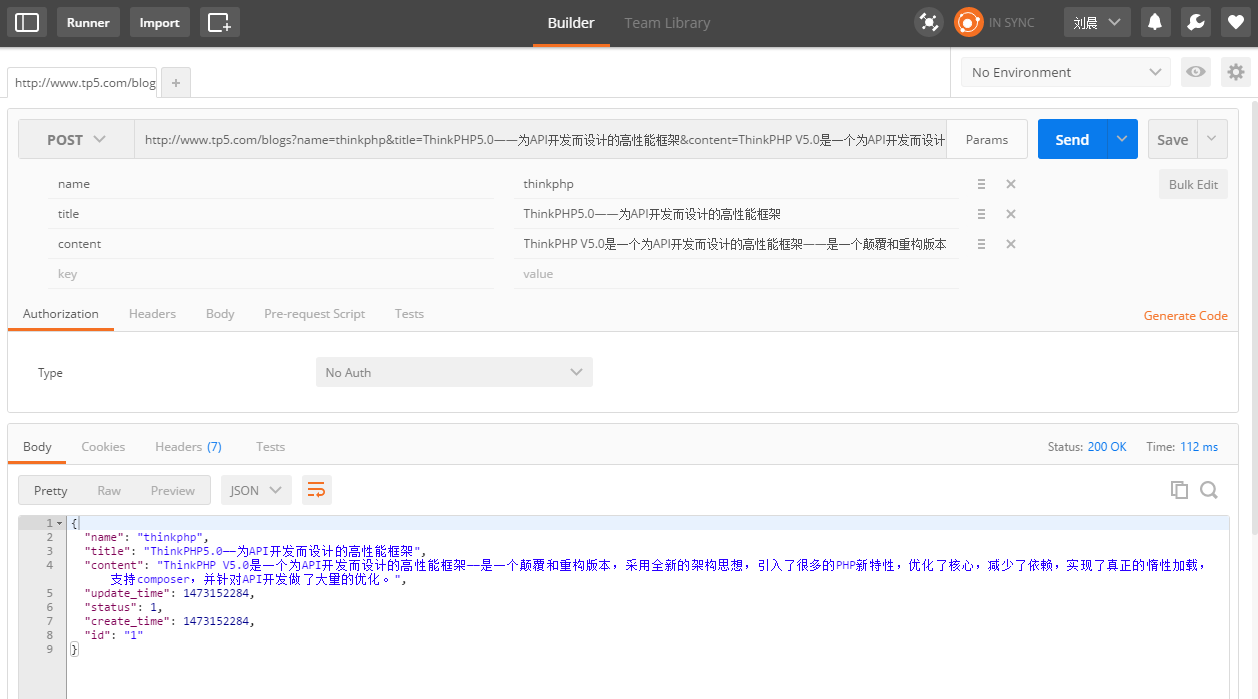1258x699 pixels.
Task: Select the Authorization tab
Action: (x=61, y=314)
